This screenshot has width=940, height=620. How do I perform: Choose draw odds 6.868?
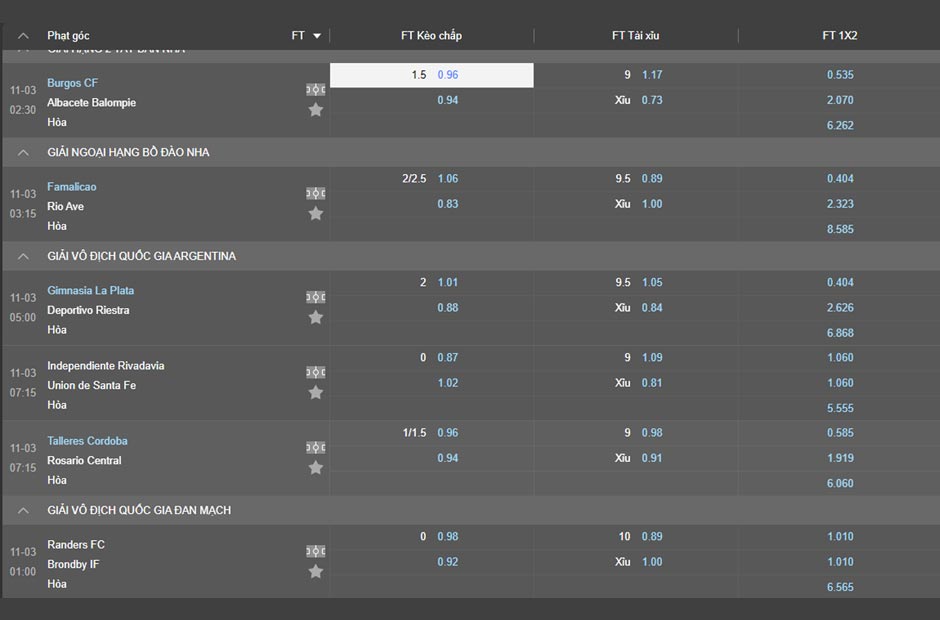tap(840, 333)
